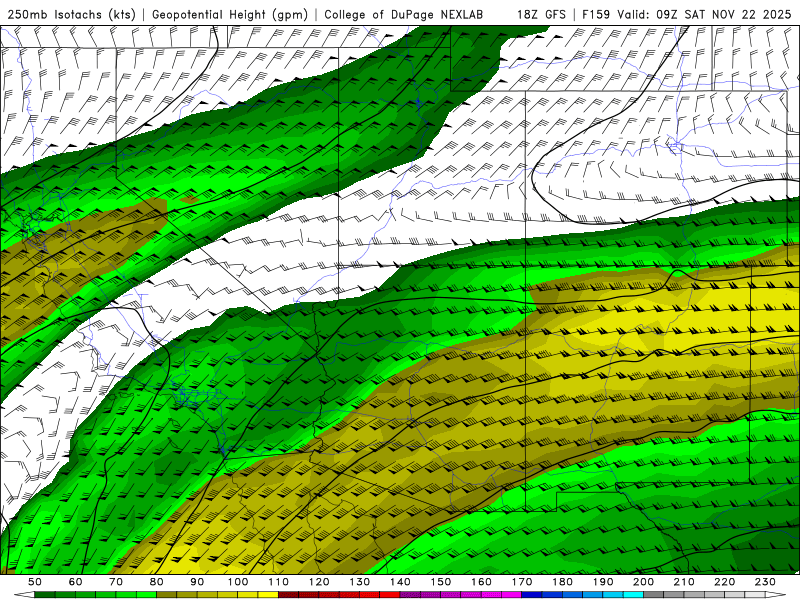Click the gray color bar segment under 210
Viewport: 800px width, 600px height.
pos(694,594)
